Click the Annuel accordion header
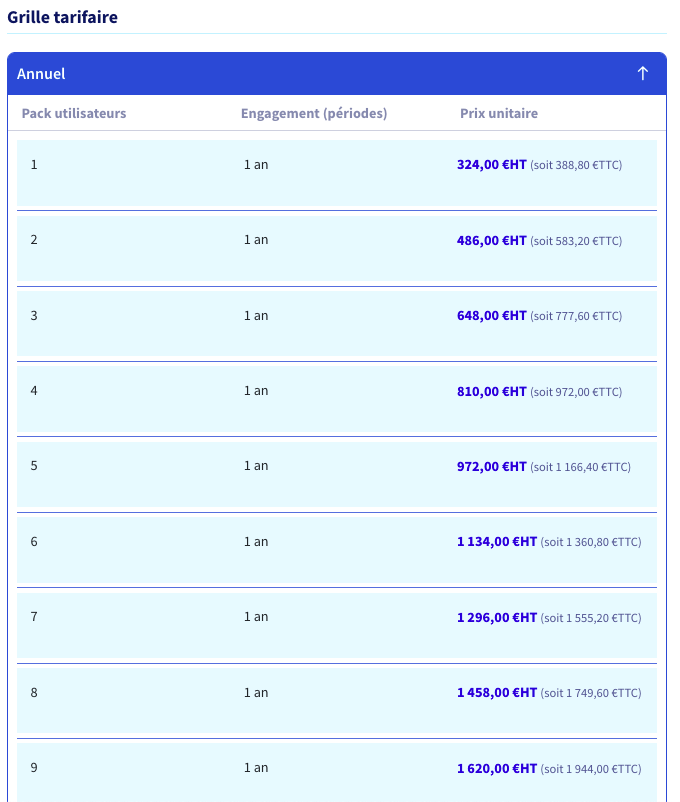This screenshot has height=802, width=680. (x=337, y=74)
